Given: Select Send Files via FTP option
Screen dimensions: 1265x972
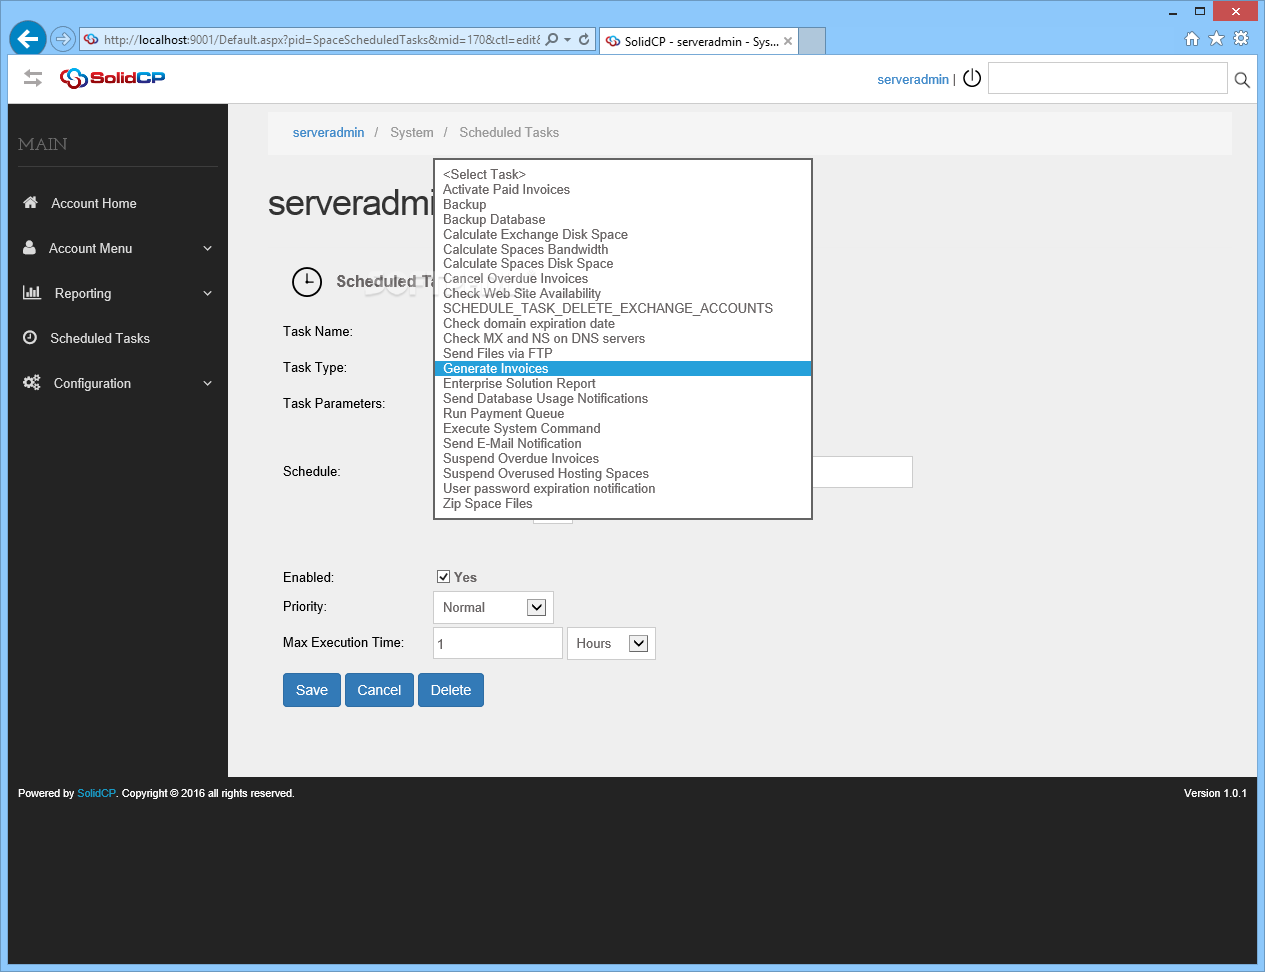Looking at the screenshot, I should click(x=622, y=353).
